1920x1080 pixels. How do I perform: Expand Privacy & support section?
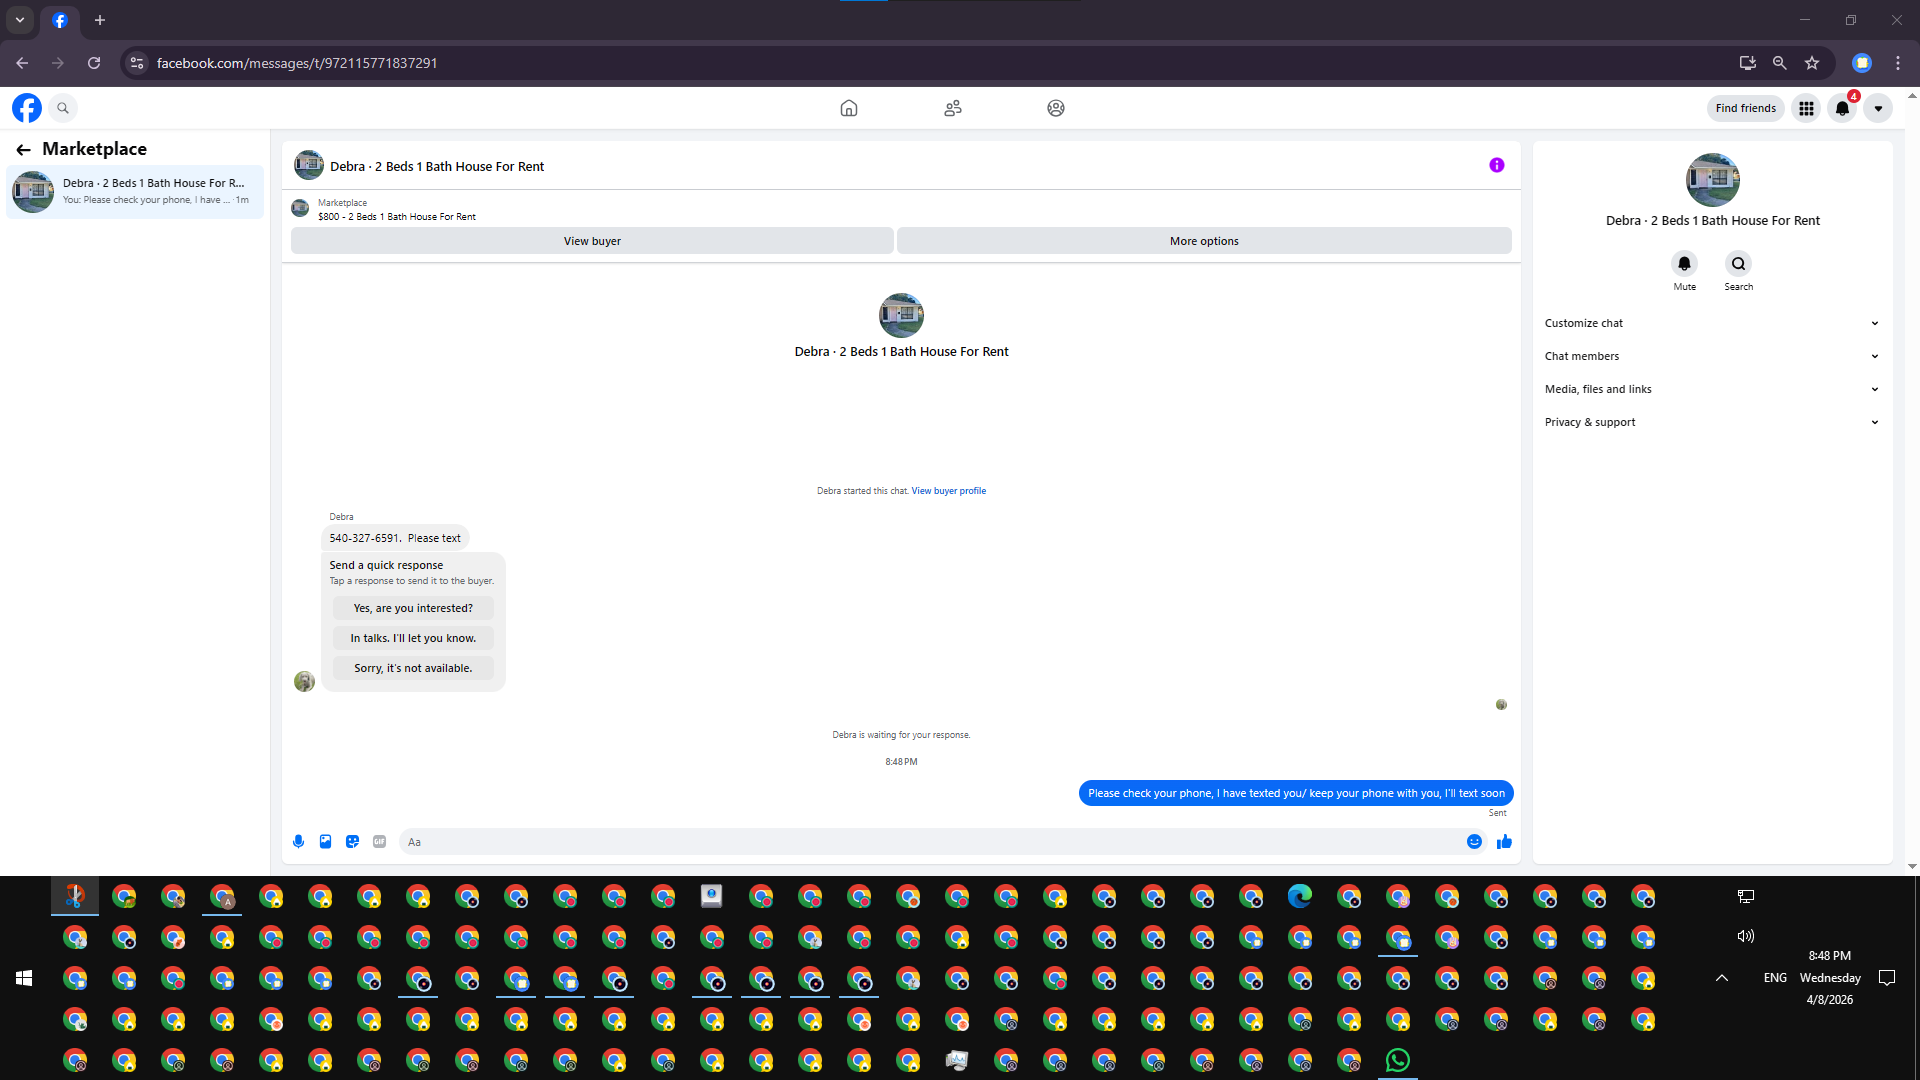(1711, 422)
